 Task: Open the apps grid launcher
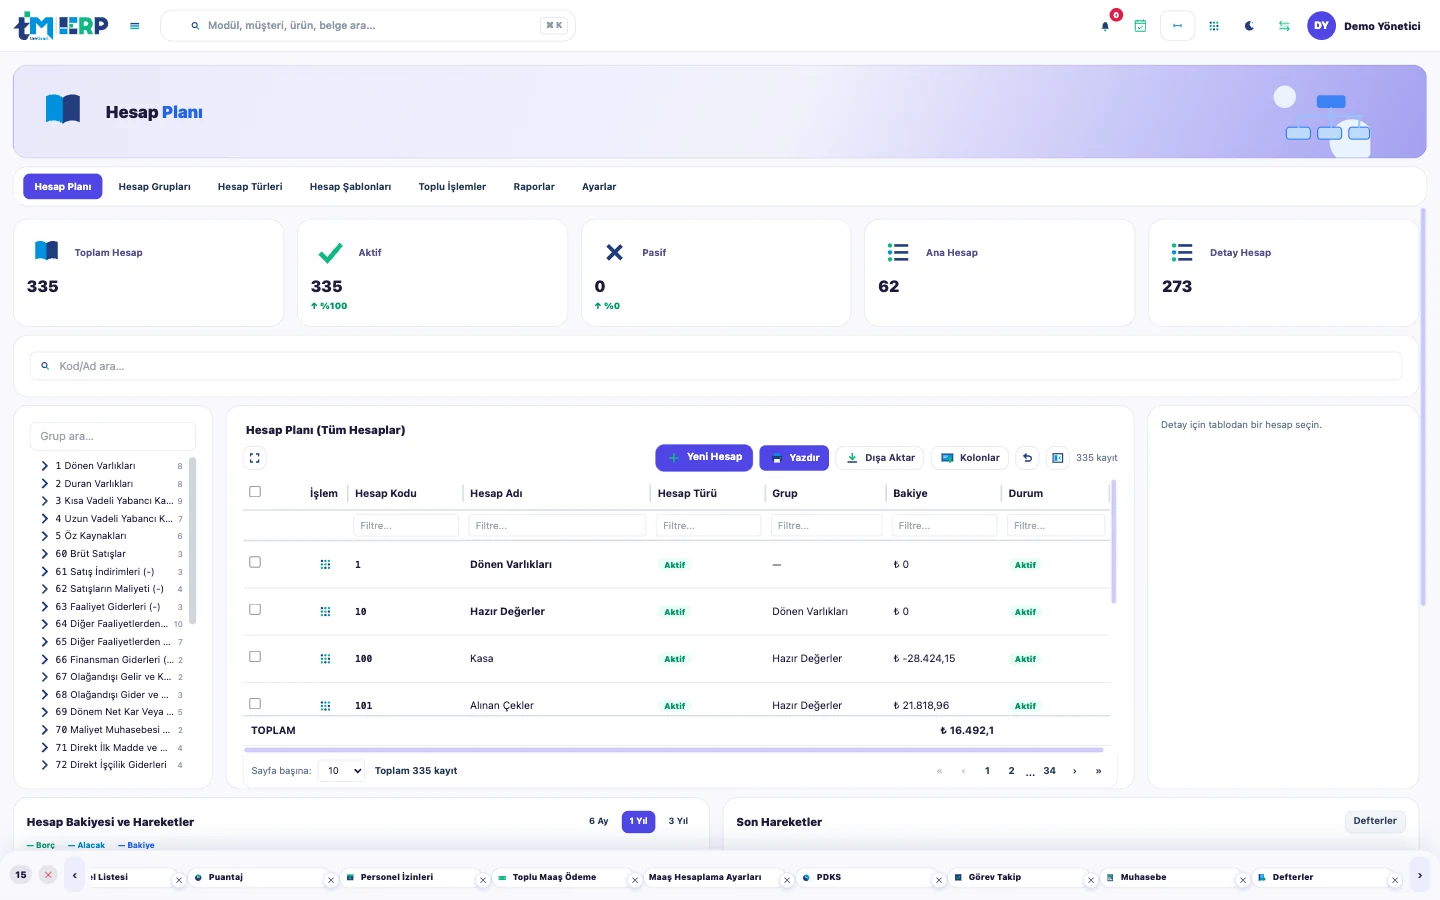[x=1214, y=26]
